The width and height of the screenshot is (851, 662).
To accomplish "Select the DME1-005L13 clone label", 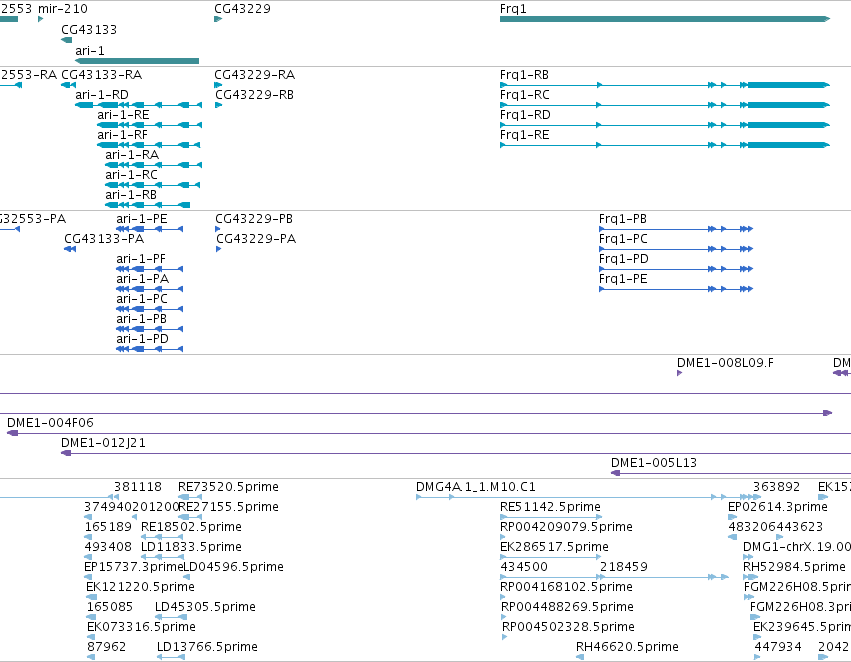I will pos(654,463).
